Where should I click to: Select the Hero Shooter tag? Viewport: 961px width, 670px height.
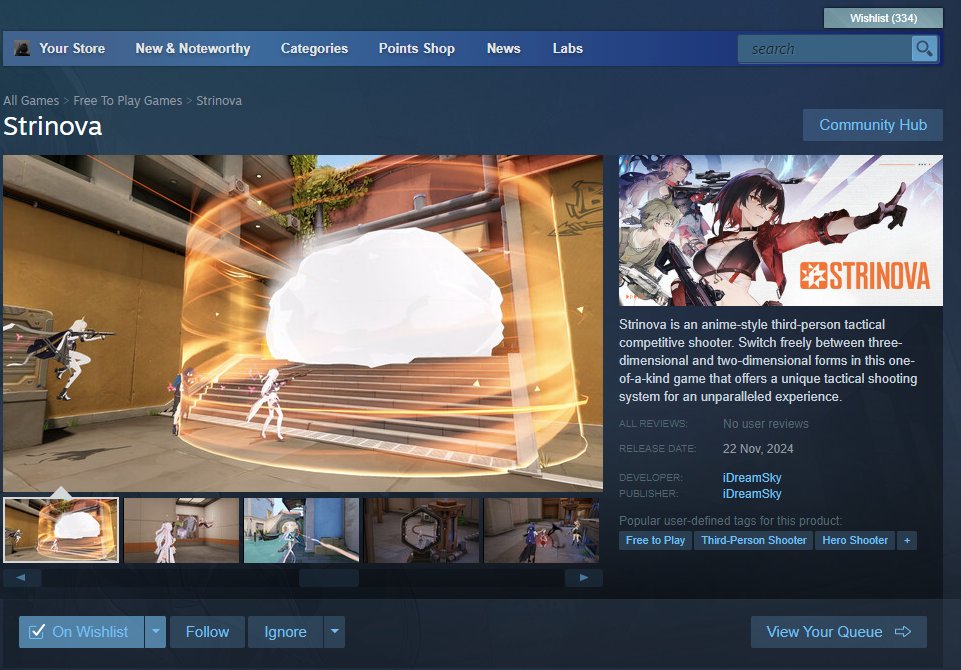coord(855,540)
